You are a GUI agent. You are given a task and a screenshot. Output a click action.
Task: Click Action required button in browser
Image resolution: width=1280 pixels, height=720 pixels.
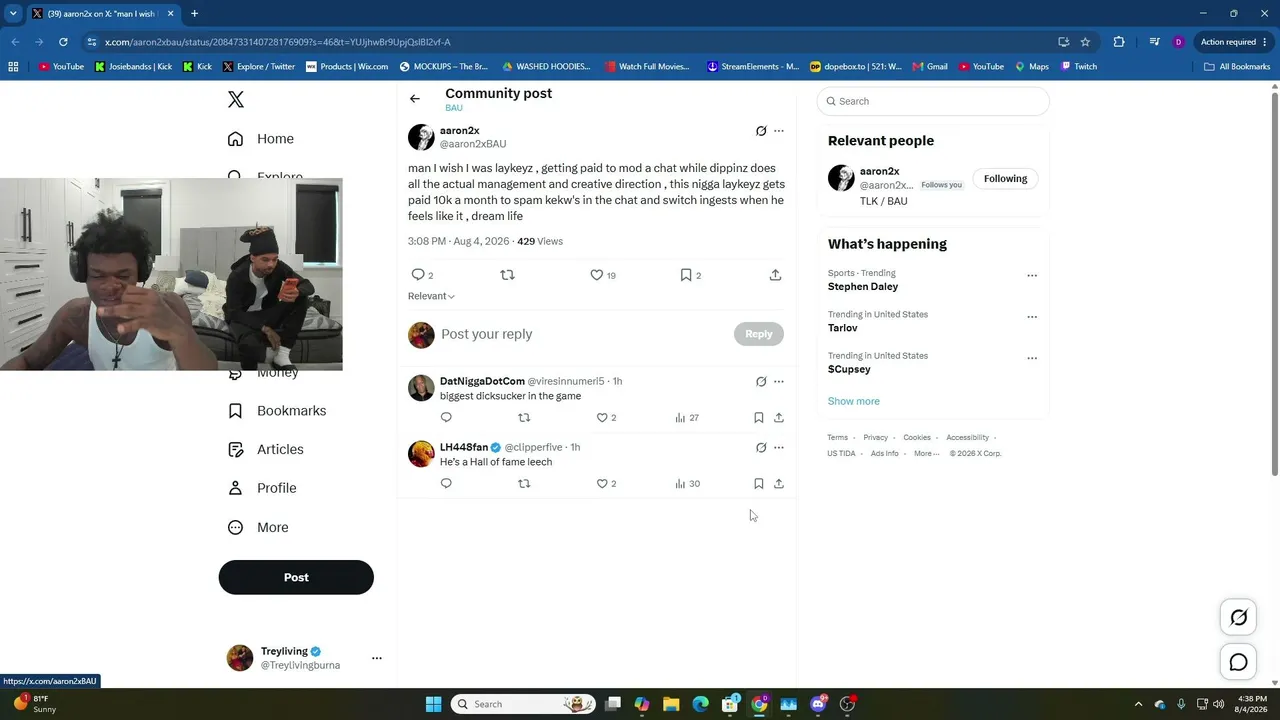(x=1234, y=42)
